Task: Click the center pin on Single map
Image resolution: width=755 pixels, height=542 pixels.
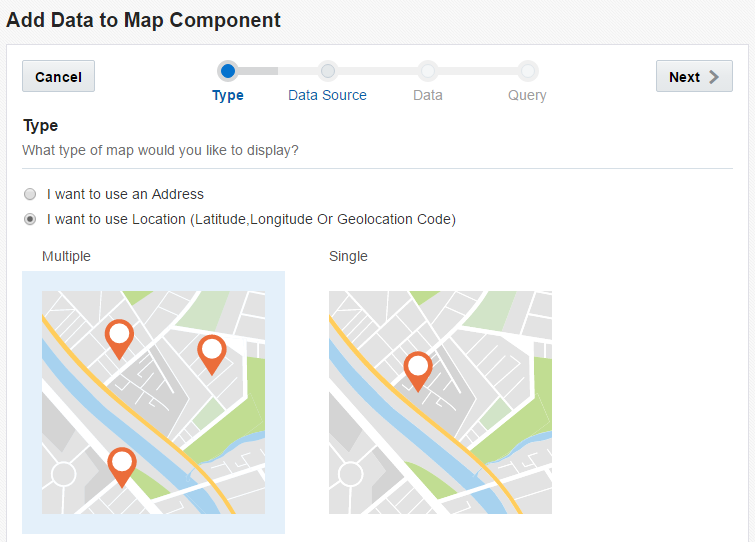Action: click(418, 369)
